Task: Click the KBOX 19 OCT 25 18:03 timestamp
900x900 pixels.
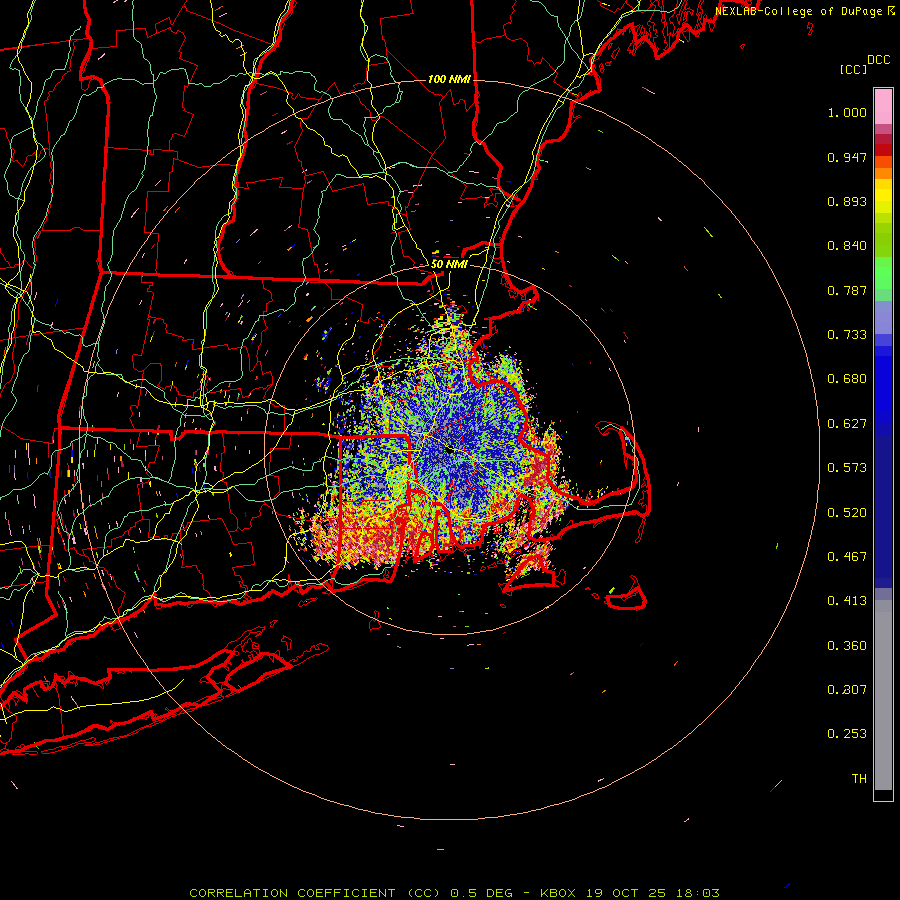Action: coord(630,893)
